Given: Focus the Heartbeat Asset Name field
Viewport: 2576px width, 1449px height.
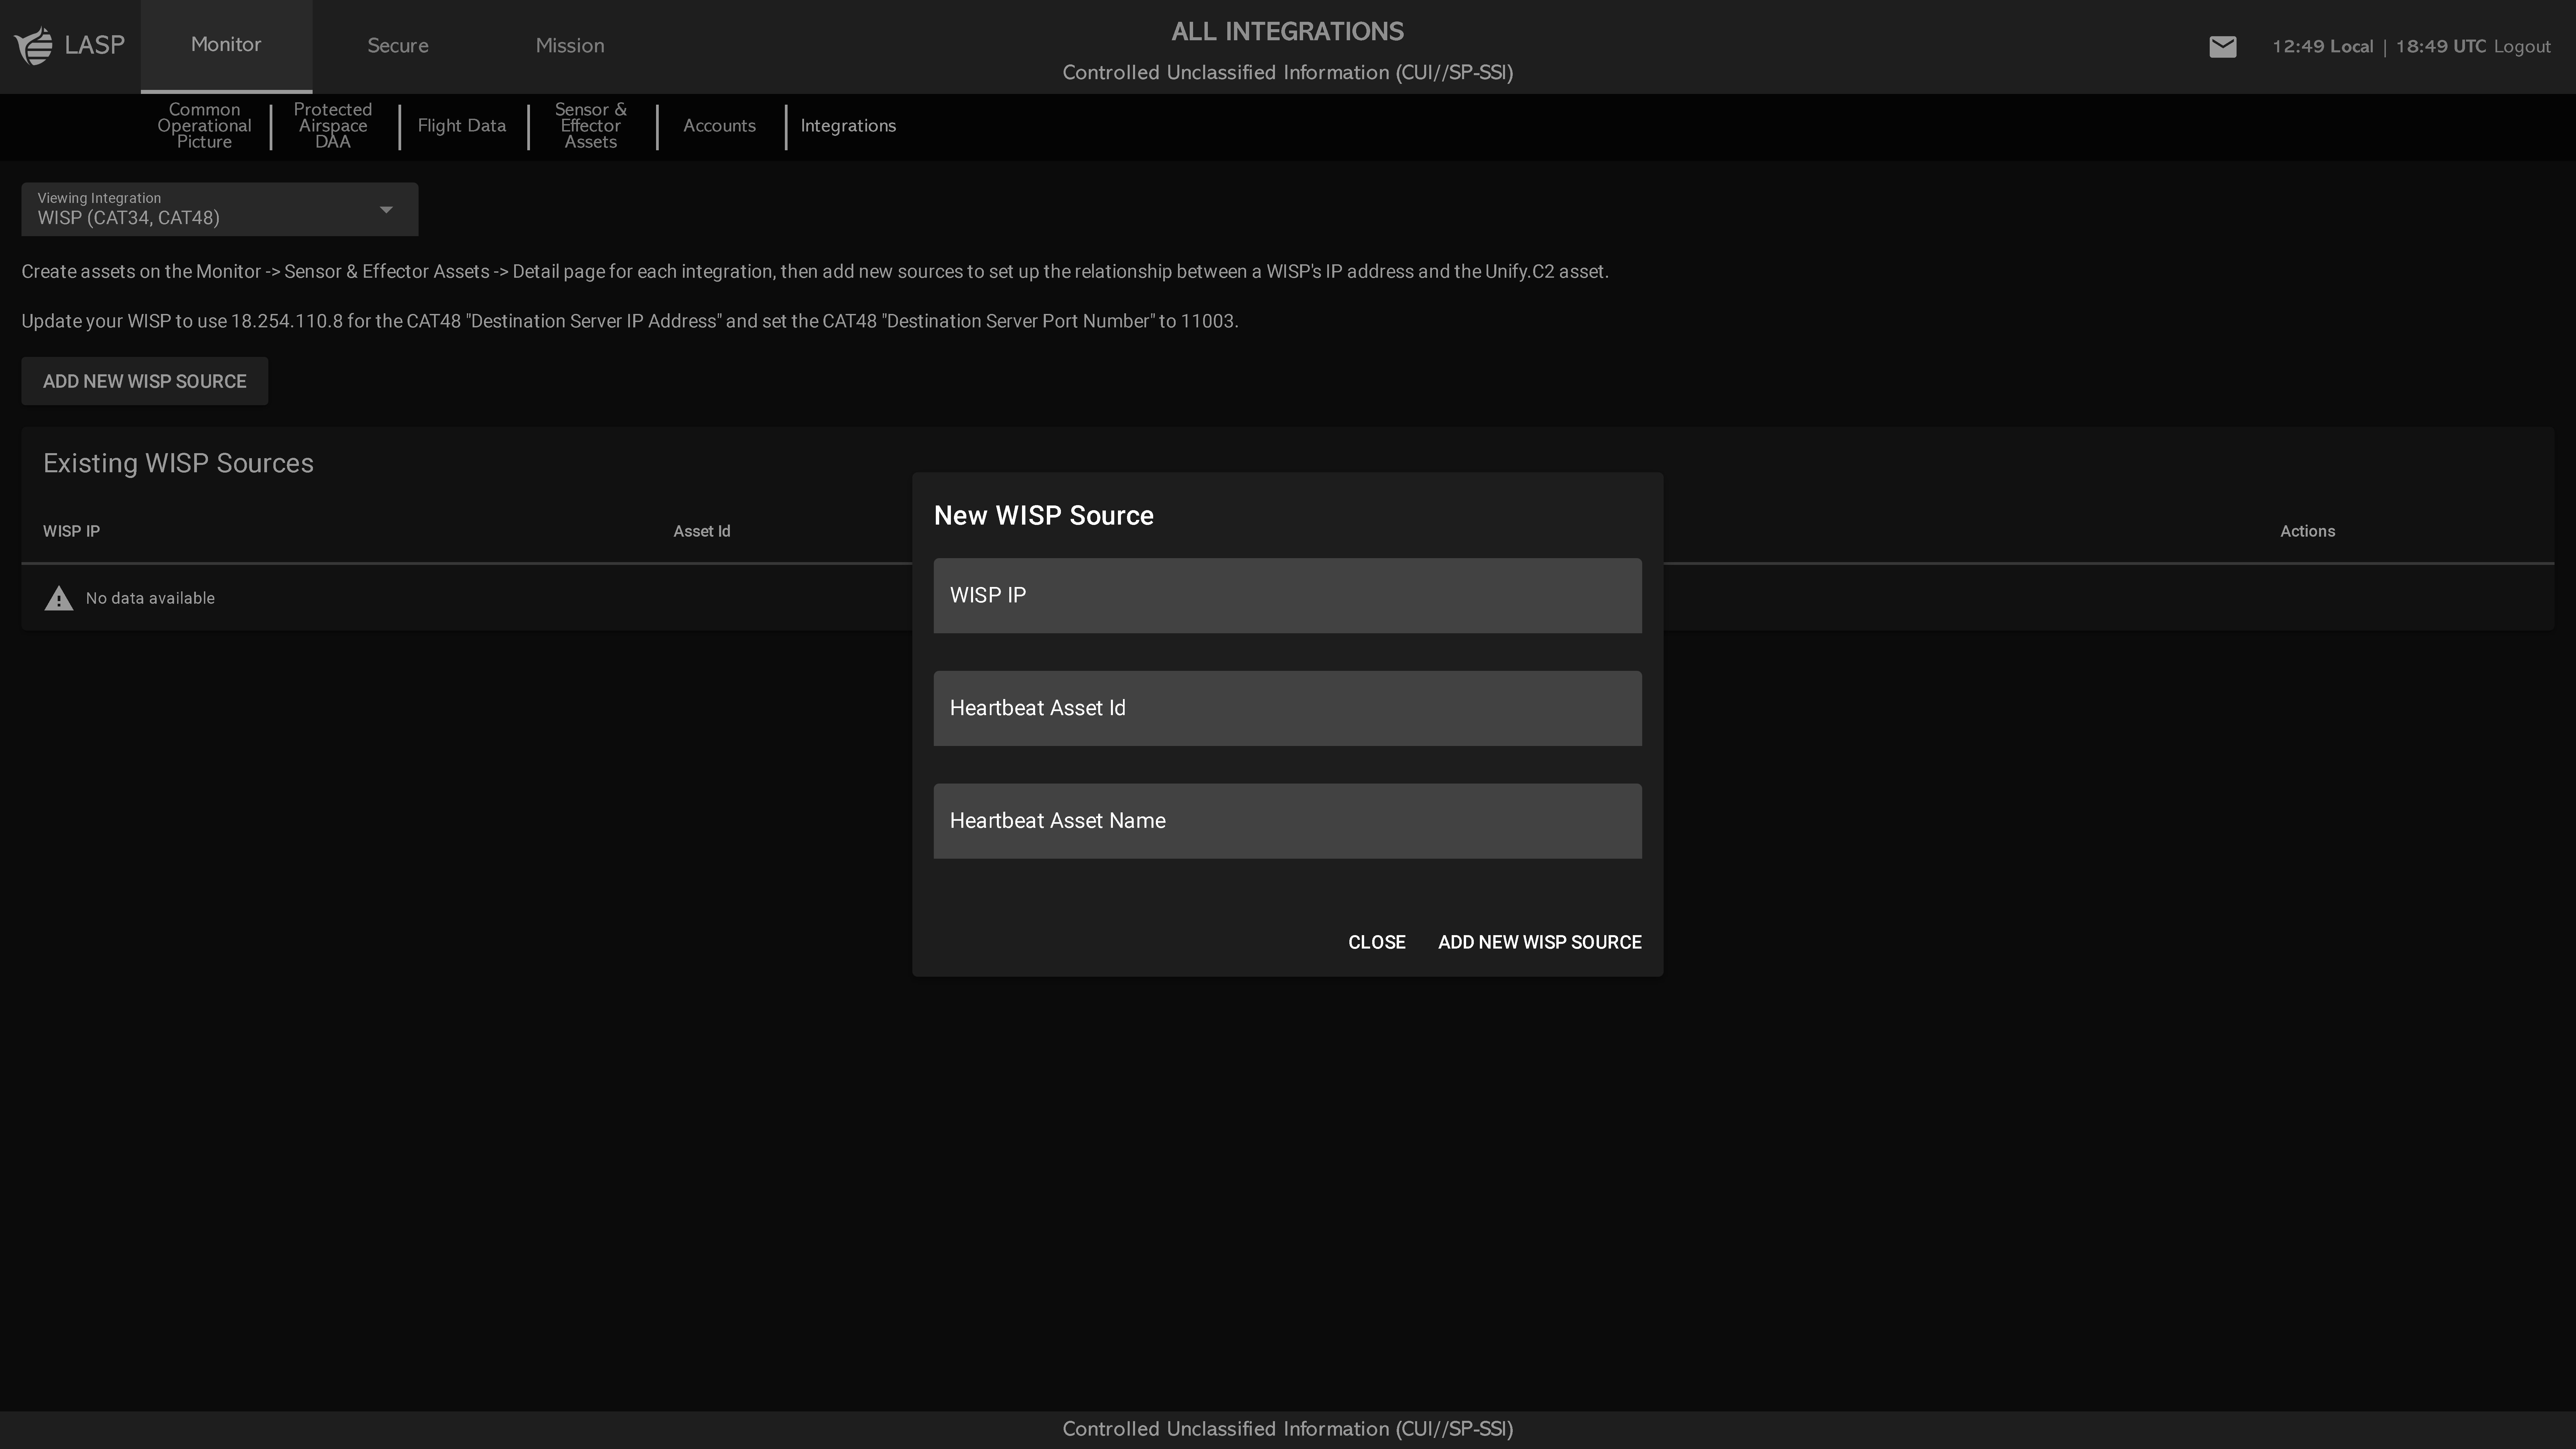Looking at the screenshot, I should 1288,821.
